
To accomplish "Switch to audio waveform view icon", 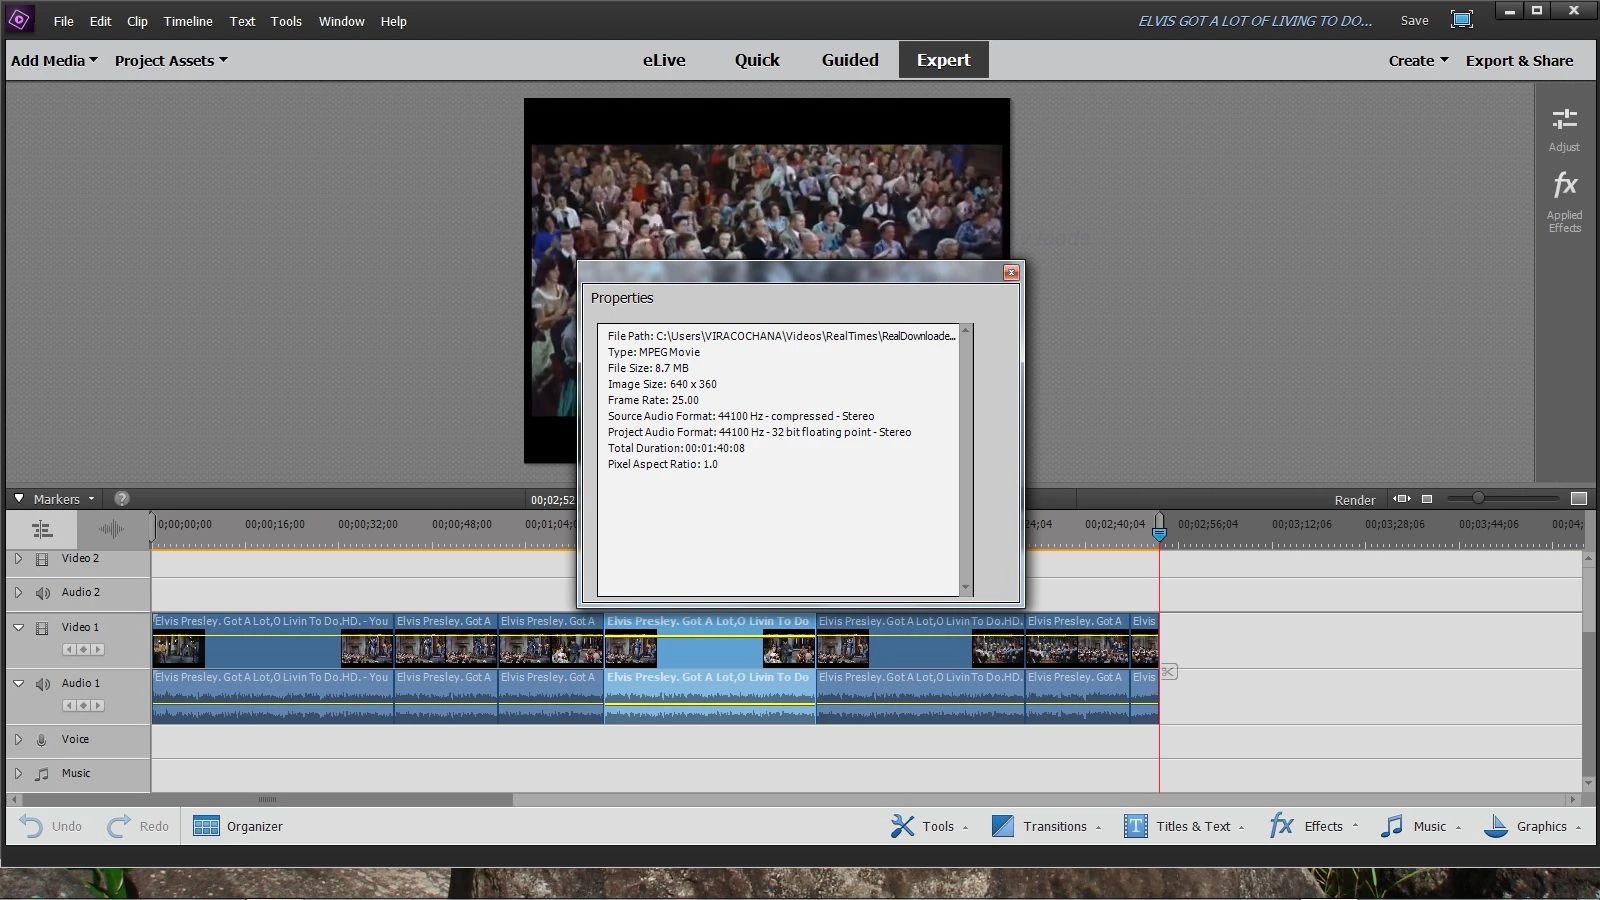I will click(111, 529).
